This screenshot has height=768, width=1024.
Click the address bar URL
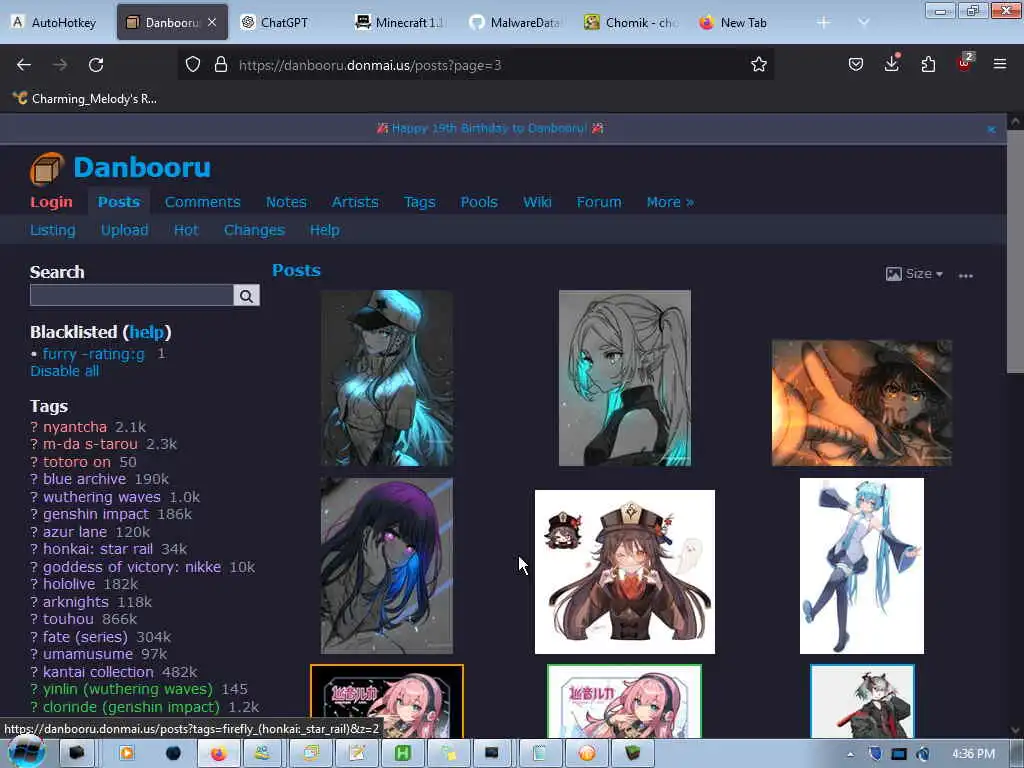pyautogui.click(x=370, y=65)
